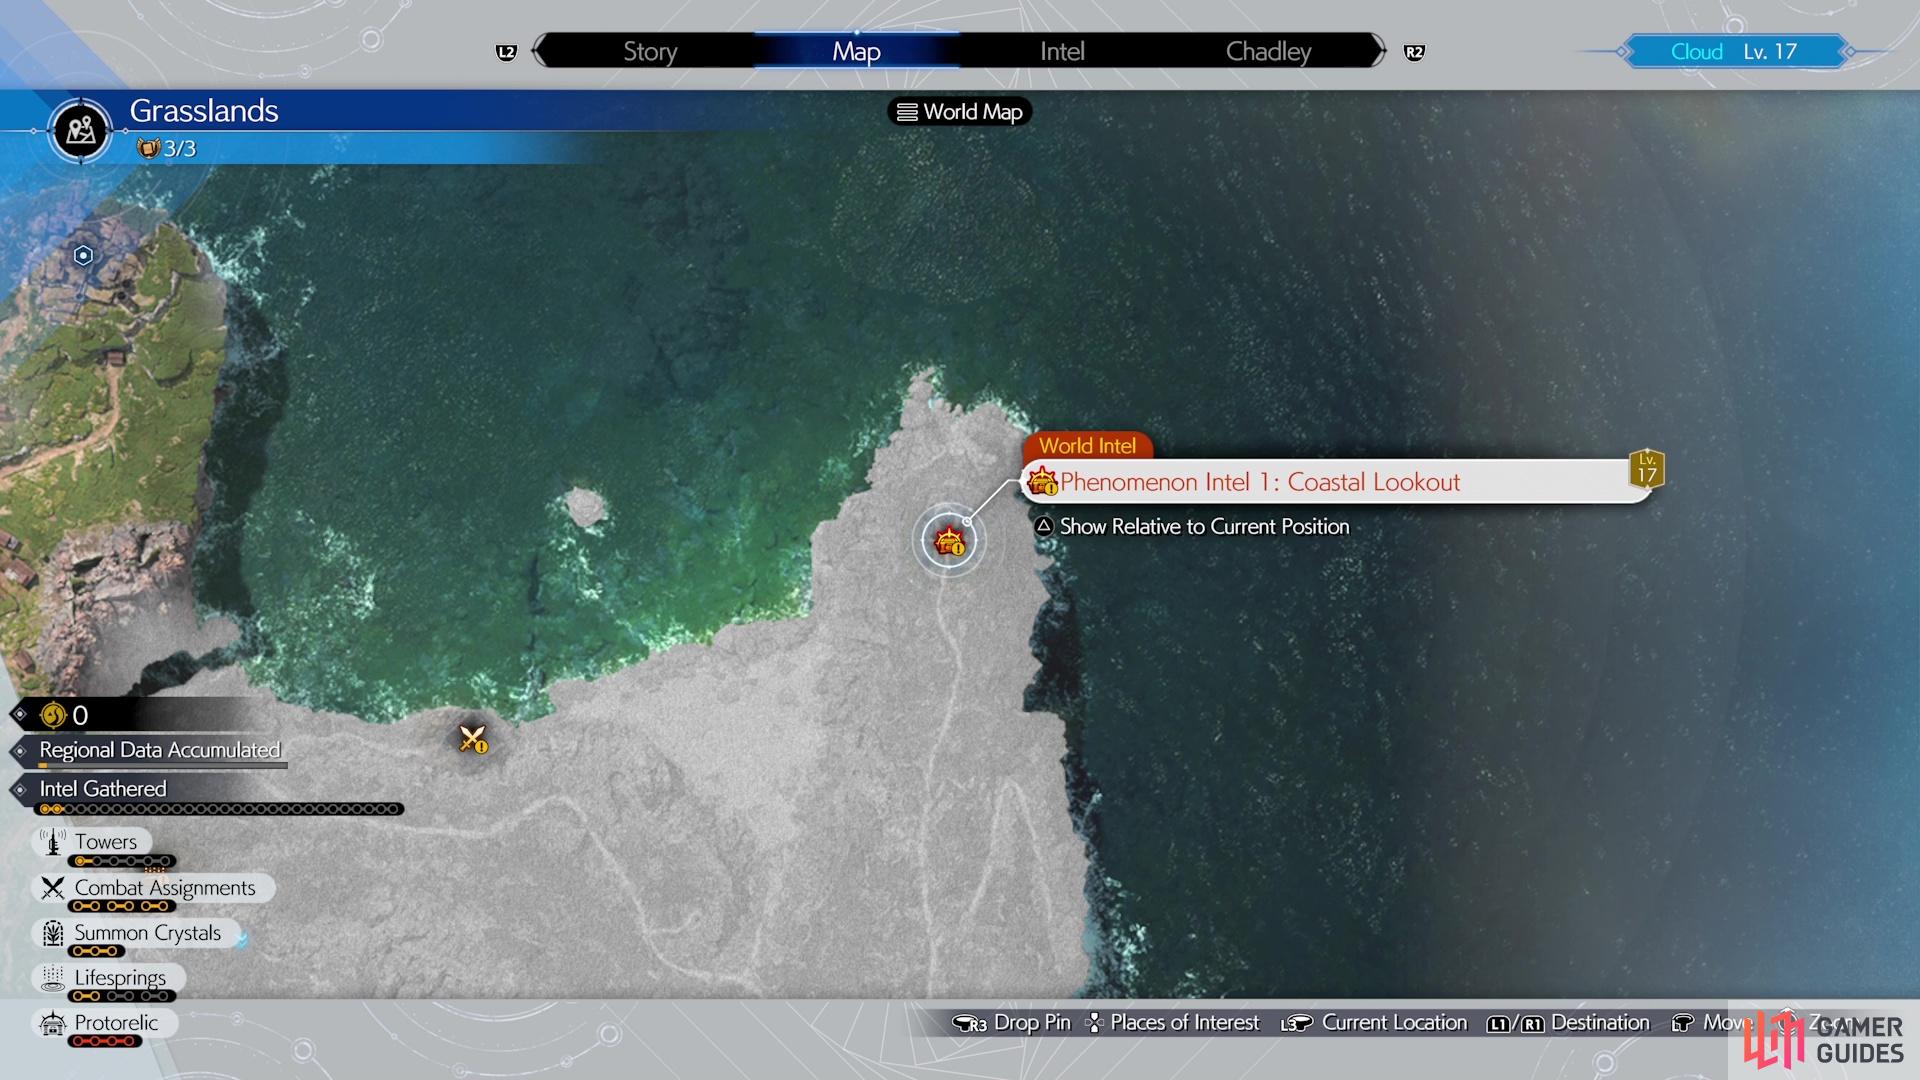Select the Lifesprings category

108,978
